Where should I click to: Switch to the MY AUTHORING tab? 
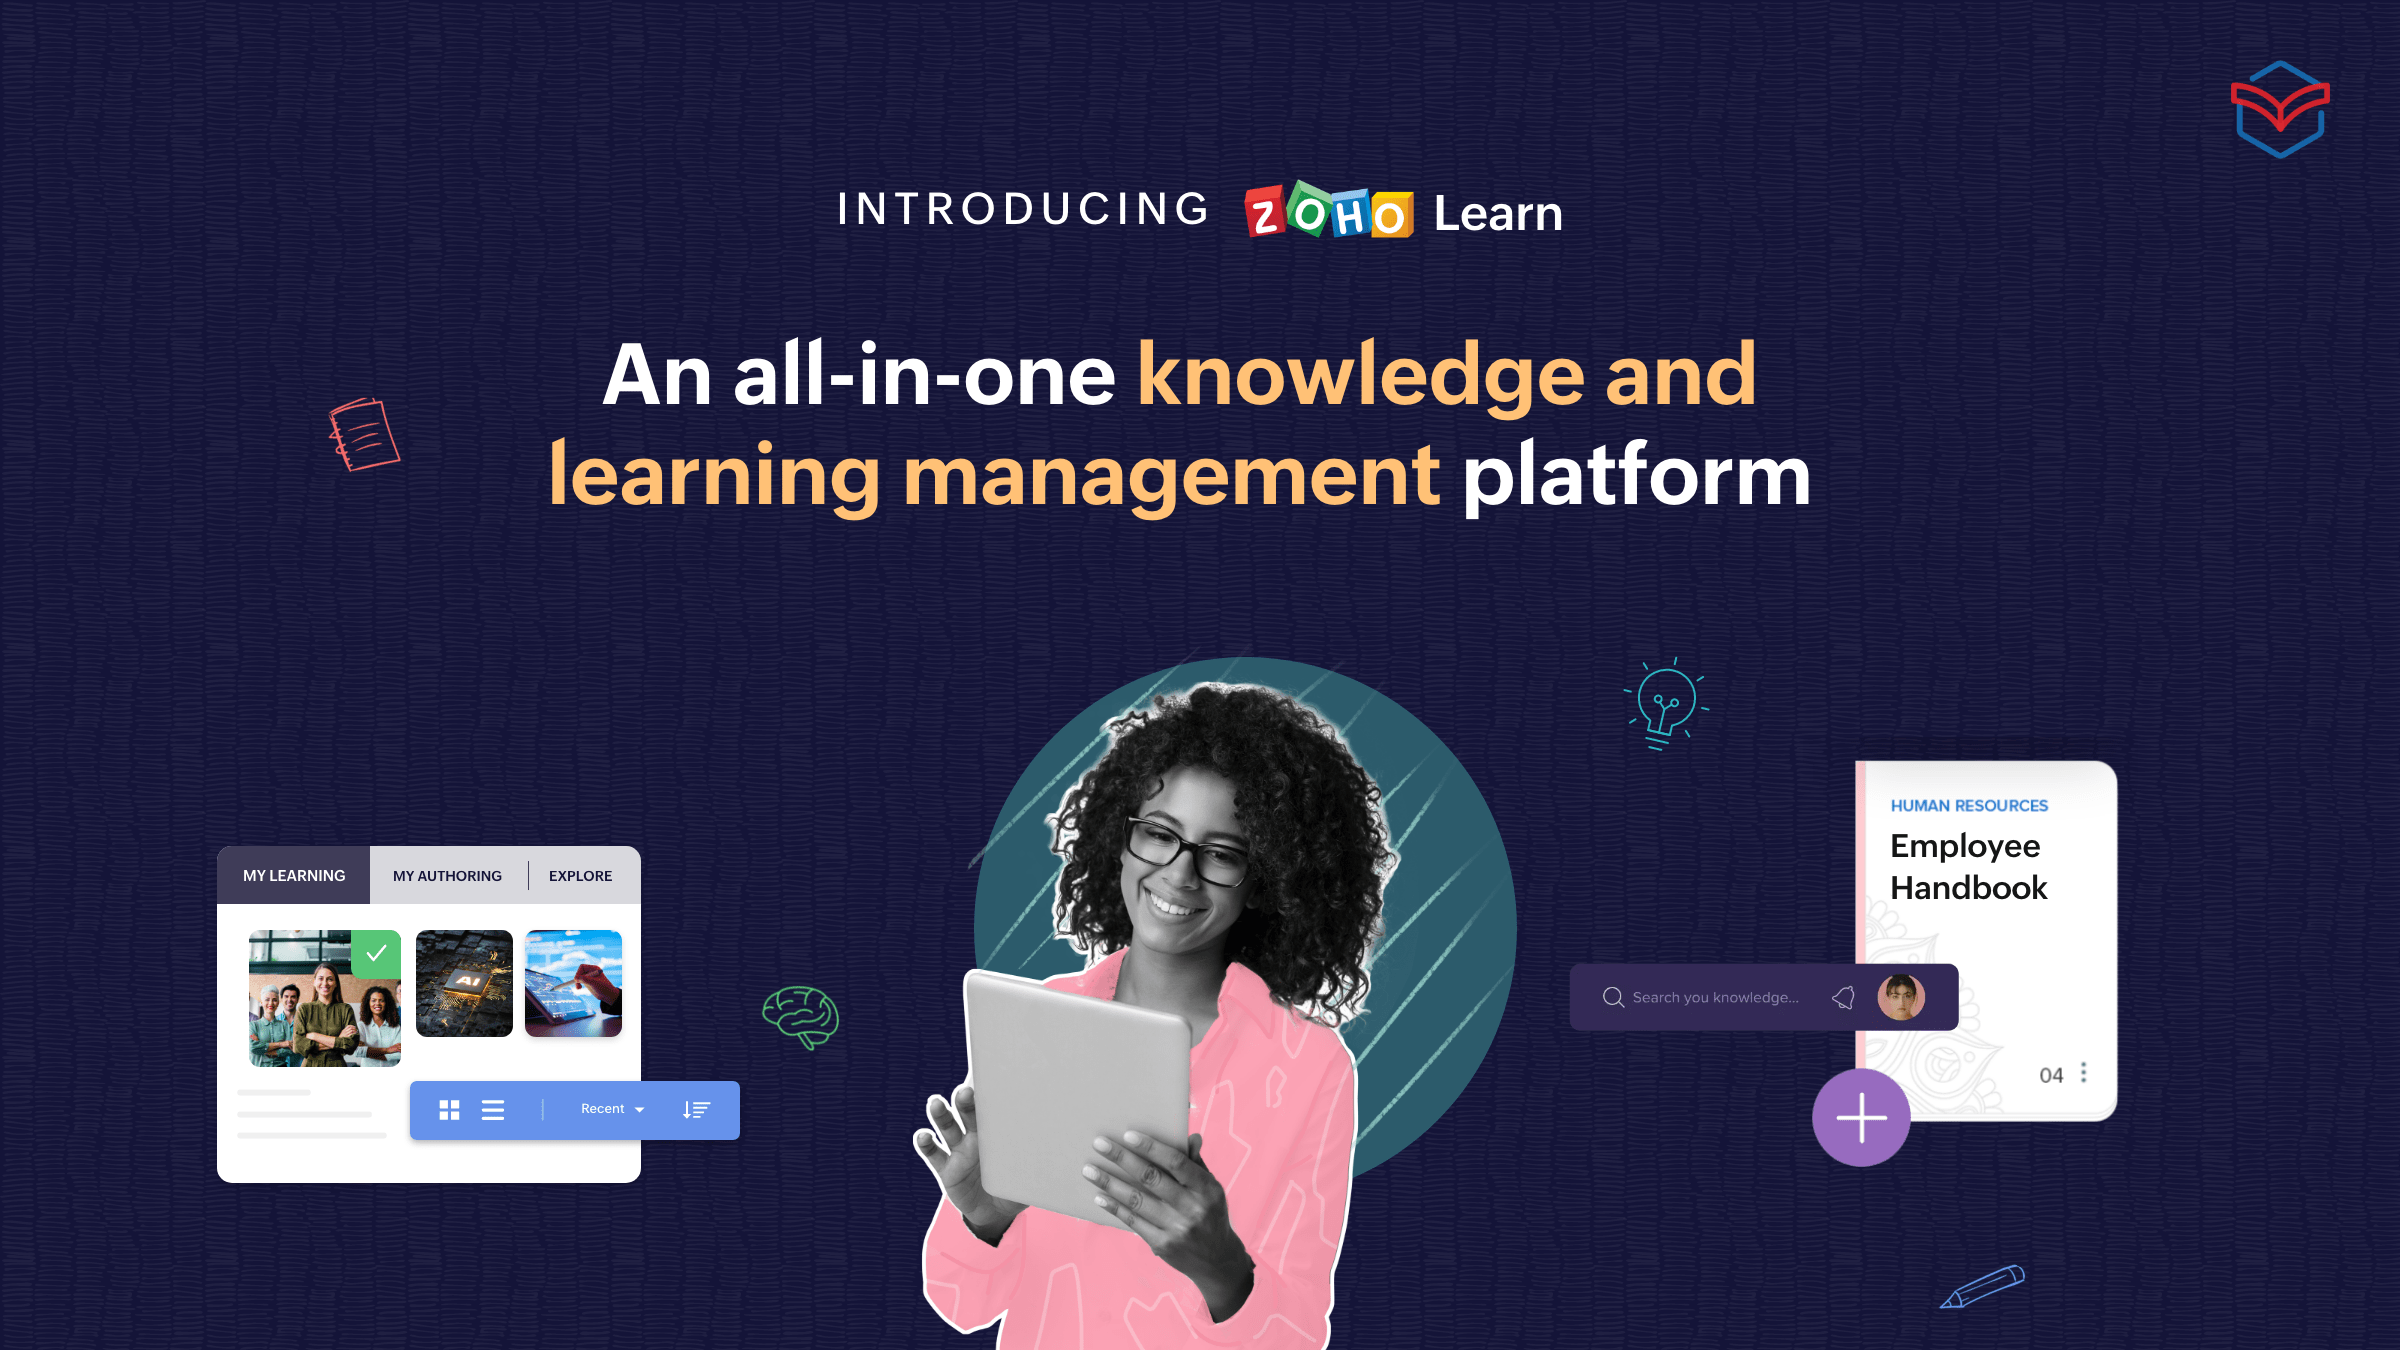pyautogui.click(x=447, y=875)
